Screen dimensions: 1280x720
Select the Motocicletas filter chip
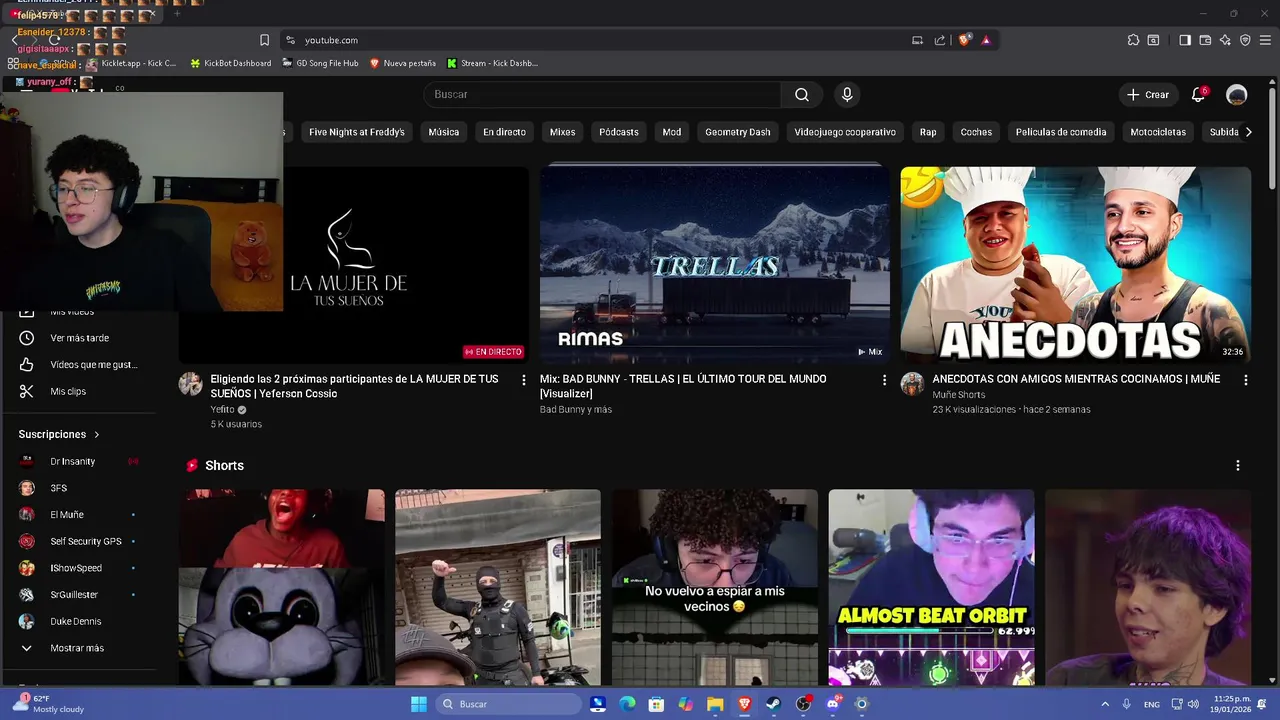(x=1158, y=132)
